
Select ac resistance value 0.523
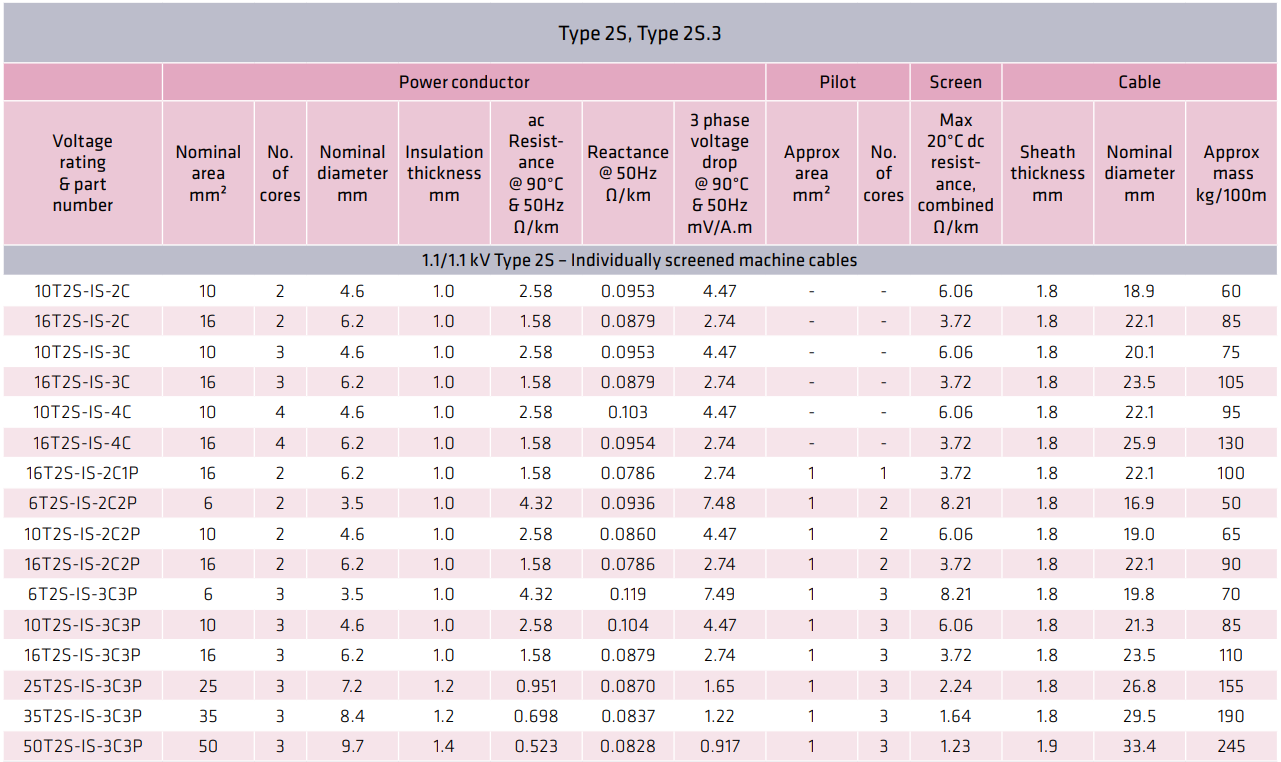536,746
